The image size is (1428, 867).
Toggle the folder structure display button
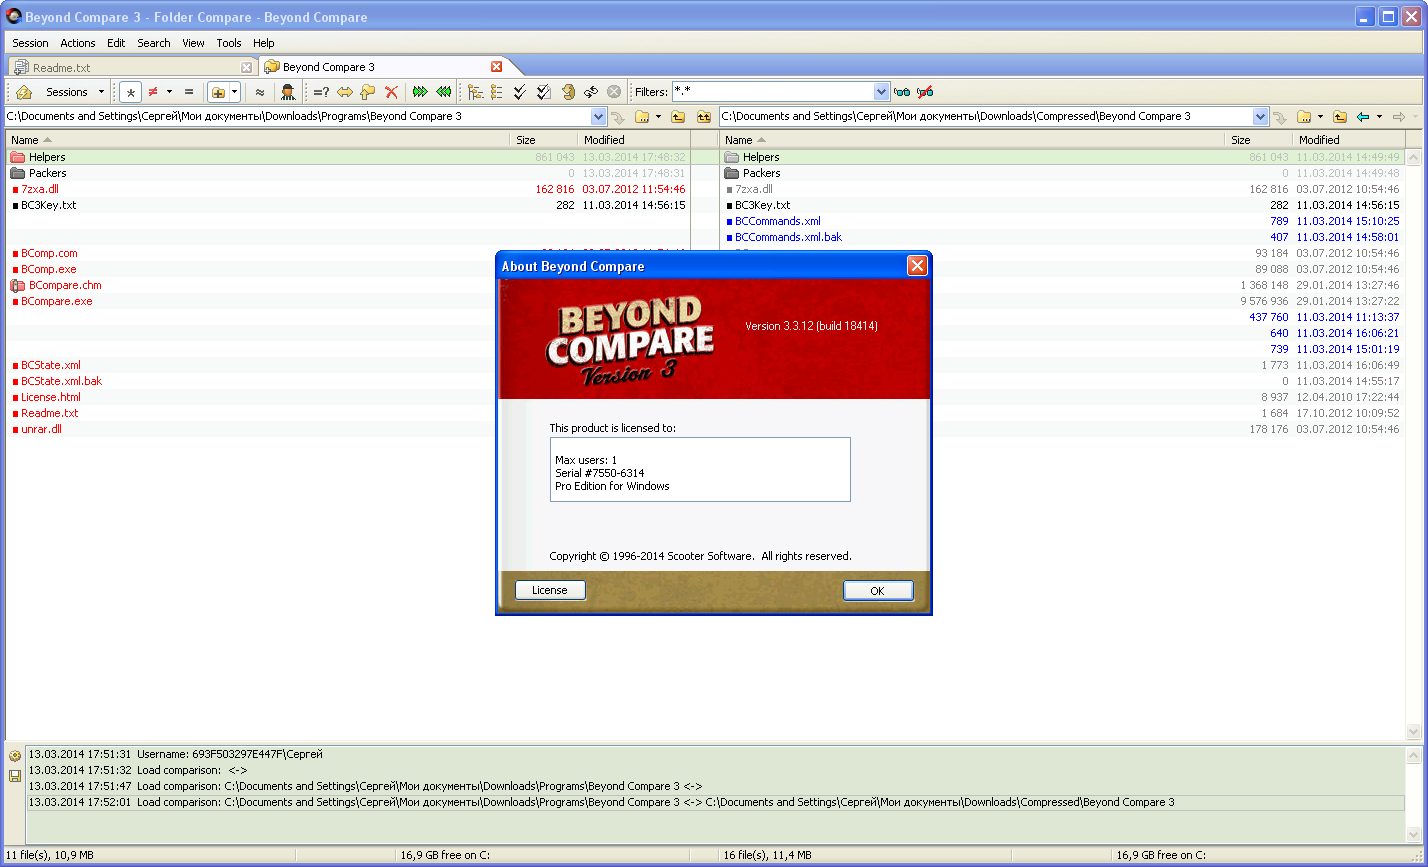[x=218, y=92]
